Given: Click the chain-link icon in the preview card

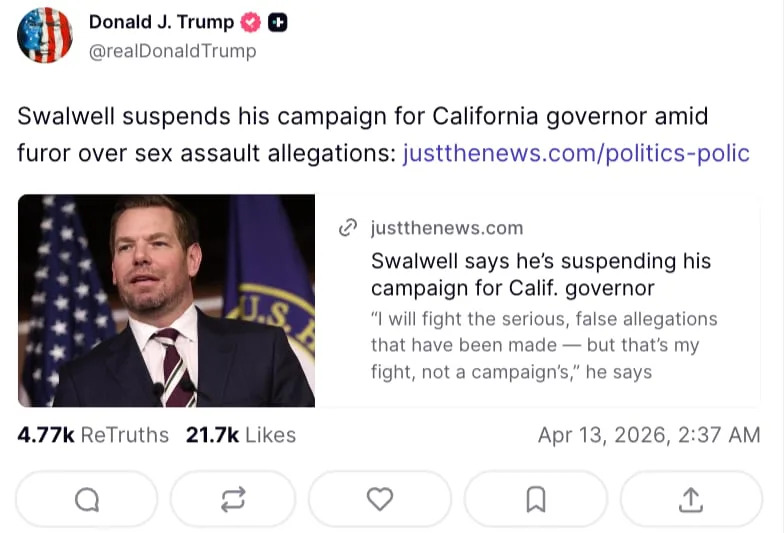Looking at the screenshot, I should click(x=349, y=228).
